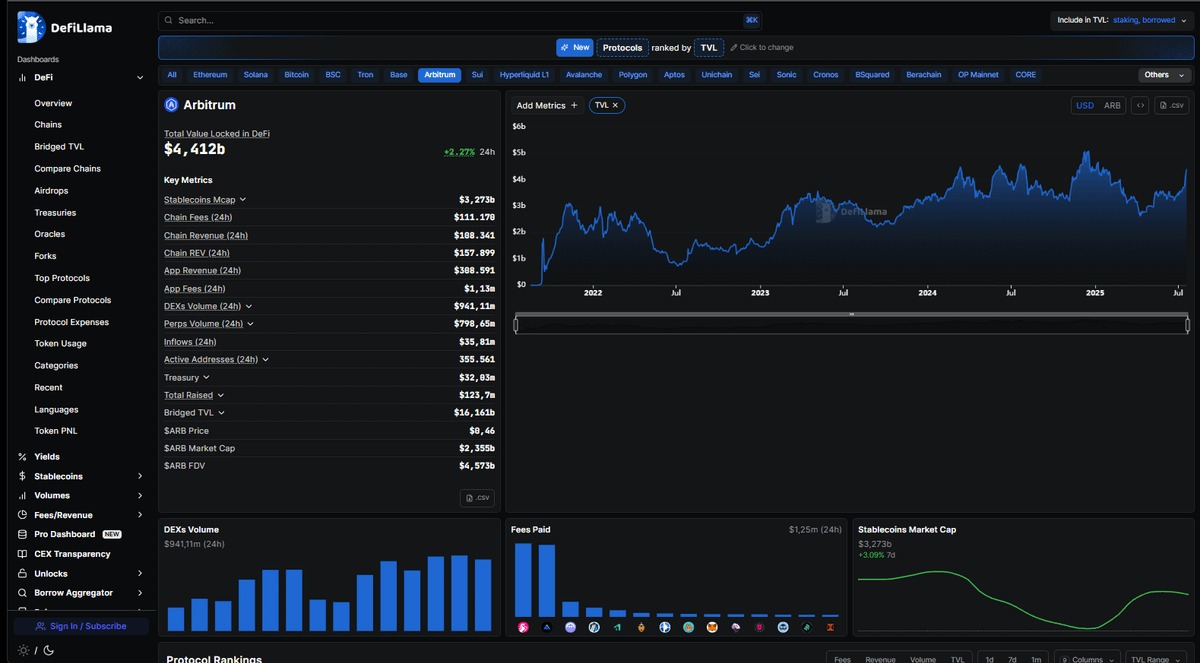Image resolution: width=1200 pixels, height=663 pixels.
Task: Switch chart denomination to USD
Action: click(x=1084, y=105)
